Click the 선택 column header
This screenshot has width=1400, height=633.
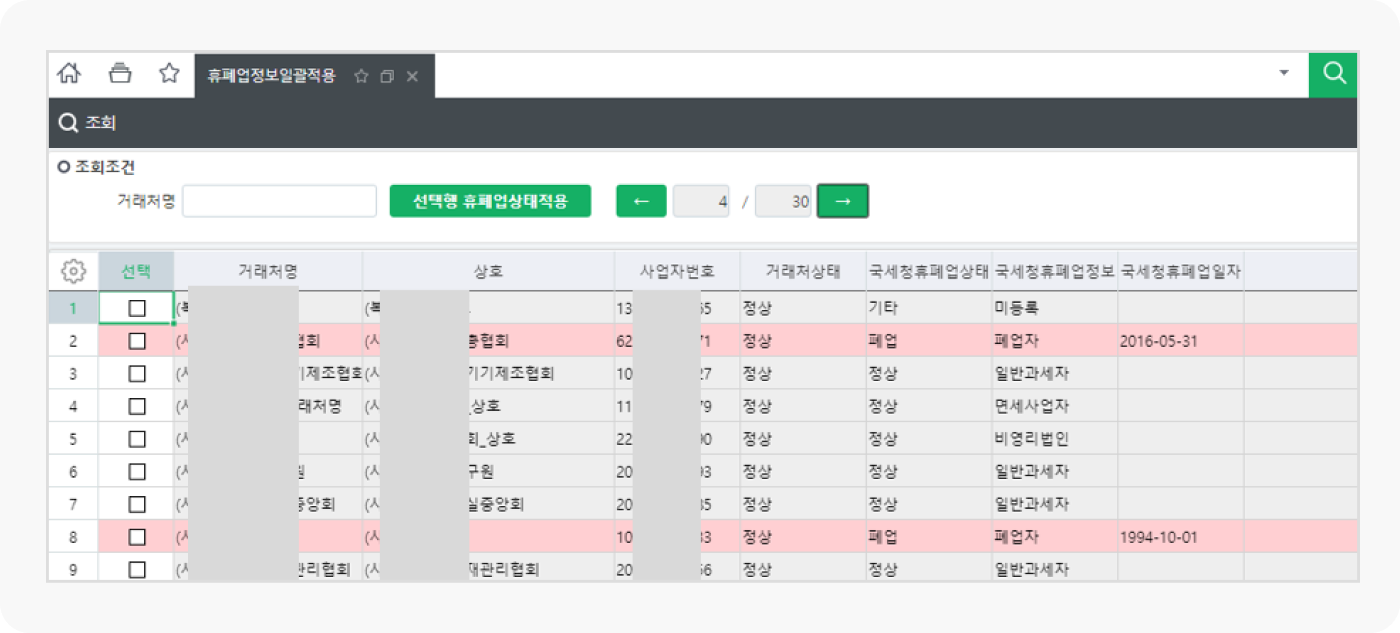click(136, 271)
